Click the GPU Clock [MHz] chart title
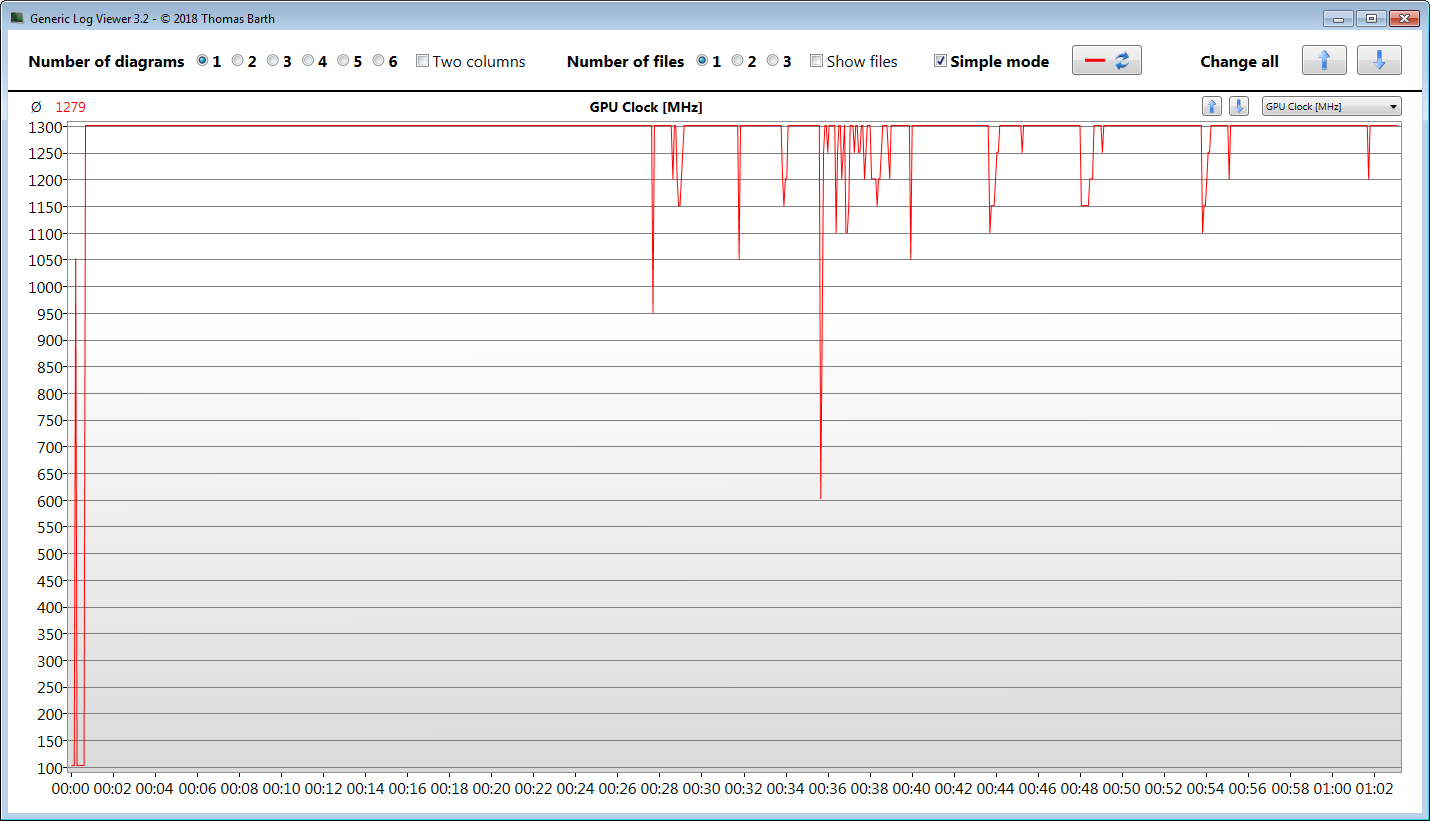This screenshot has width=1430, height=821. [646, 107]
